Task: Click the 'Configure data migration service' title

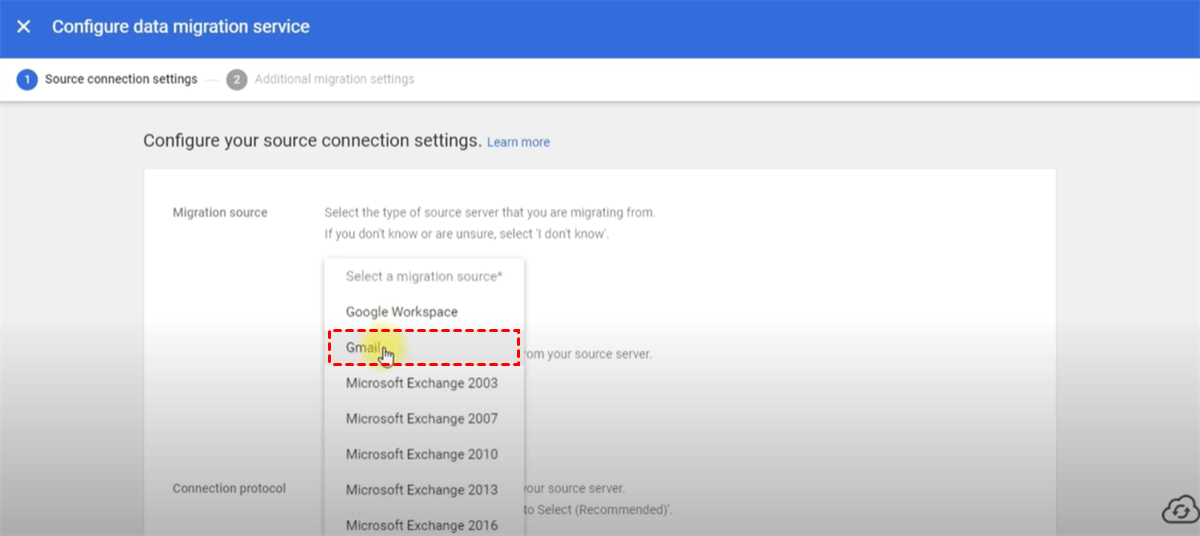Action: [181, 27]
